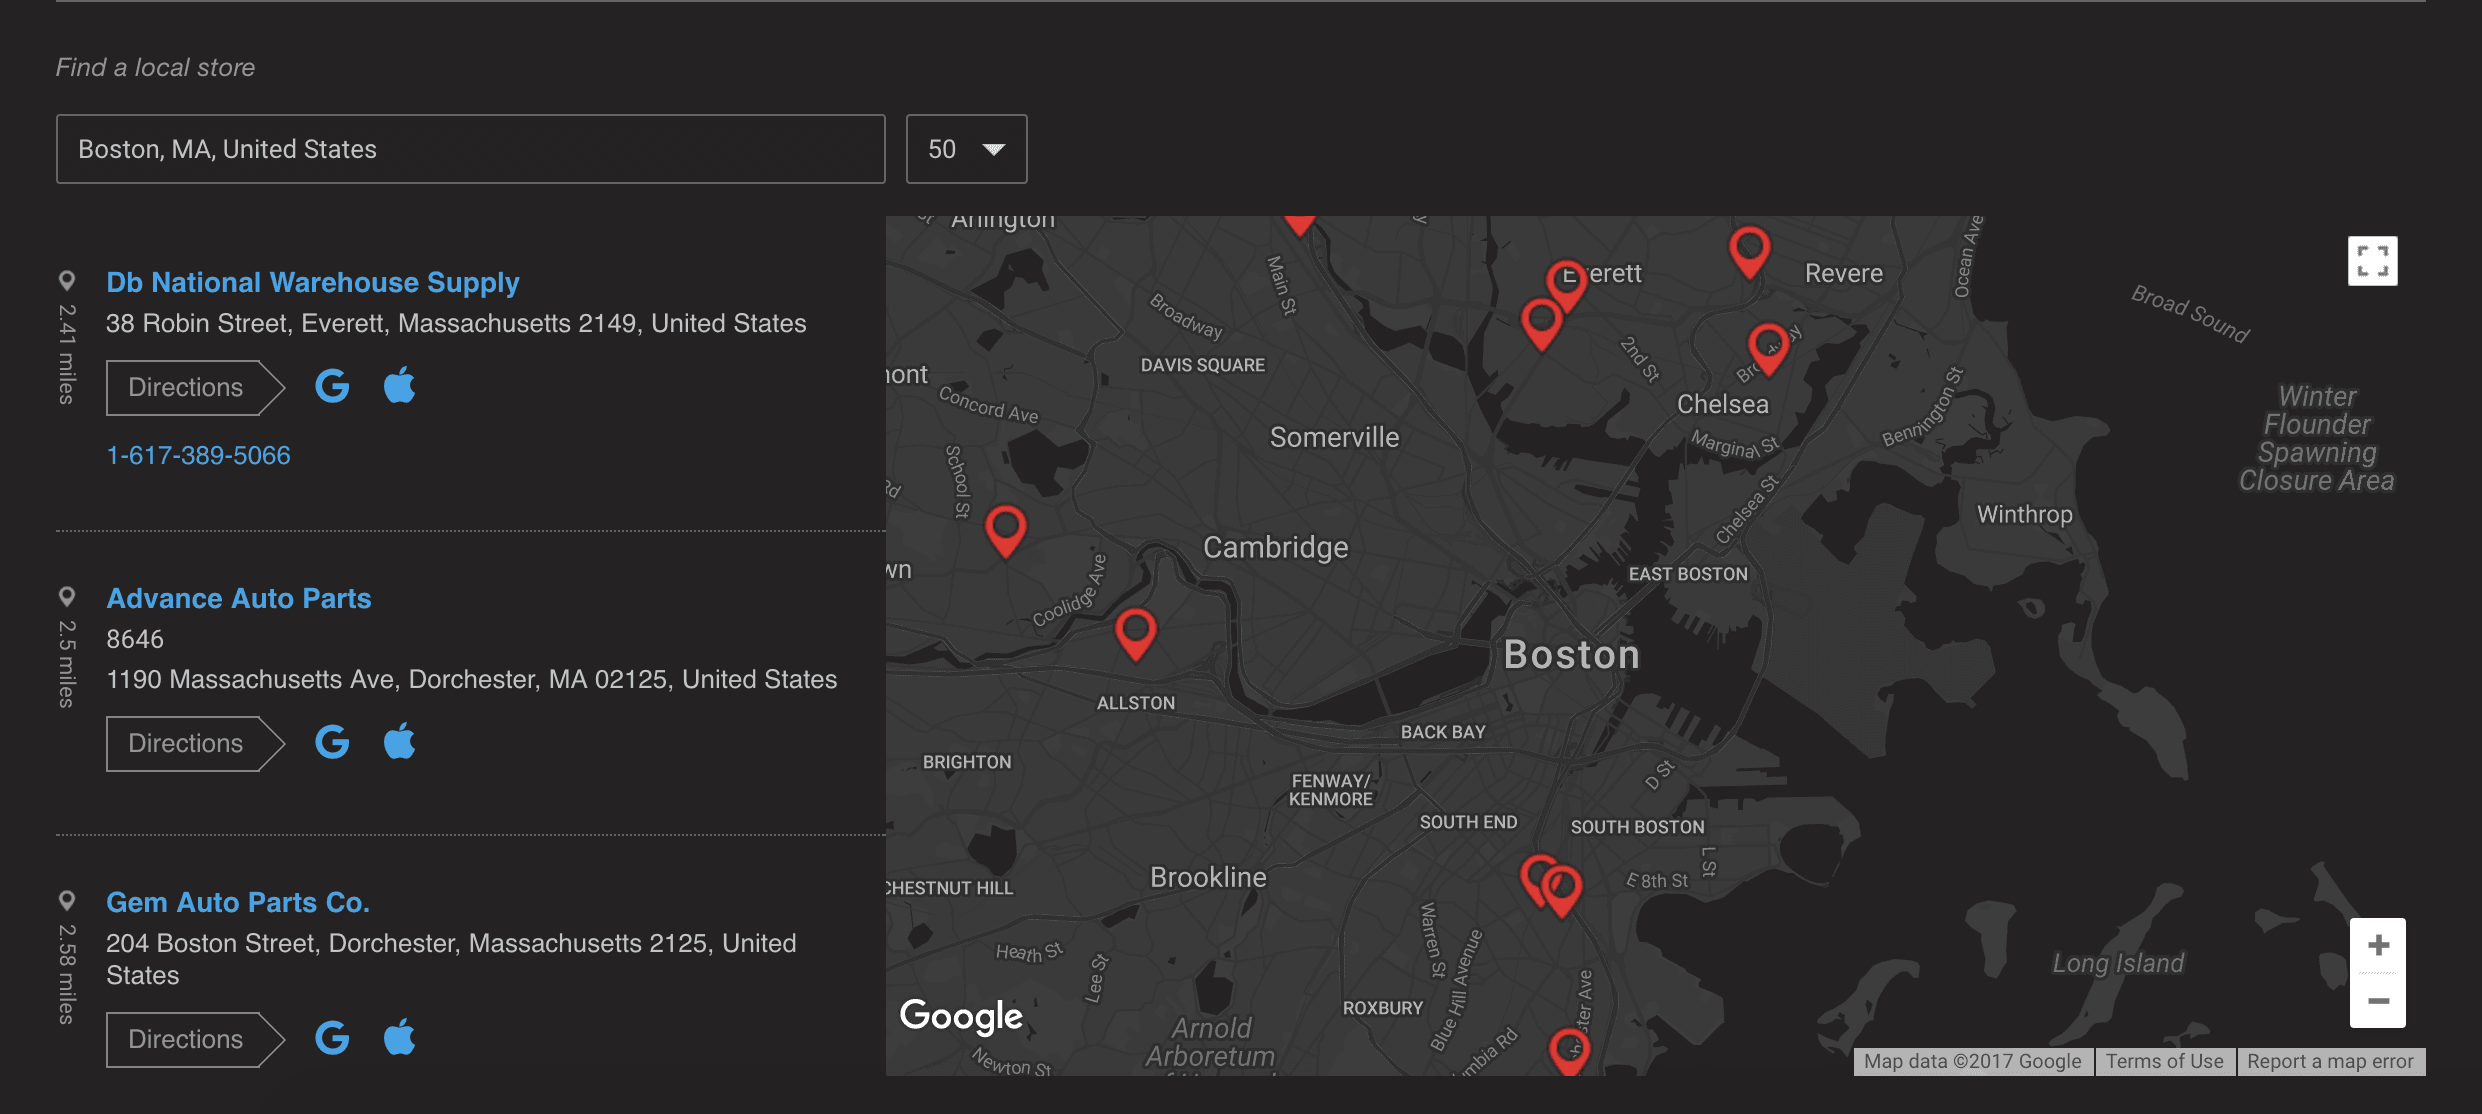Open Apple Maps for Gem Auto Parts Co.
The width and height of the screenshot is (2482, 1114).
399,1038
